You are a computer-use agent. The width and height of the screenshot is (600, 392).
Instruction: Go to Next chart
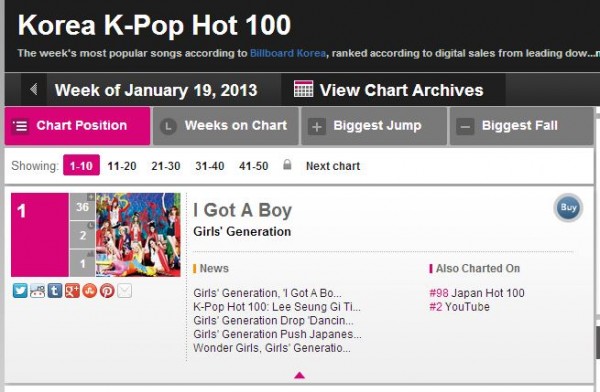[333, 166]
